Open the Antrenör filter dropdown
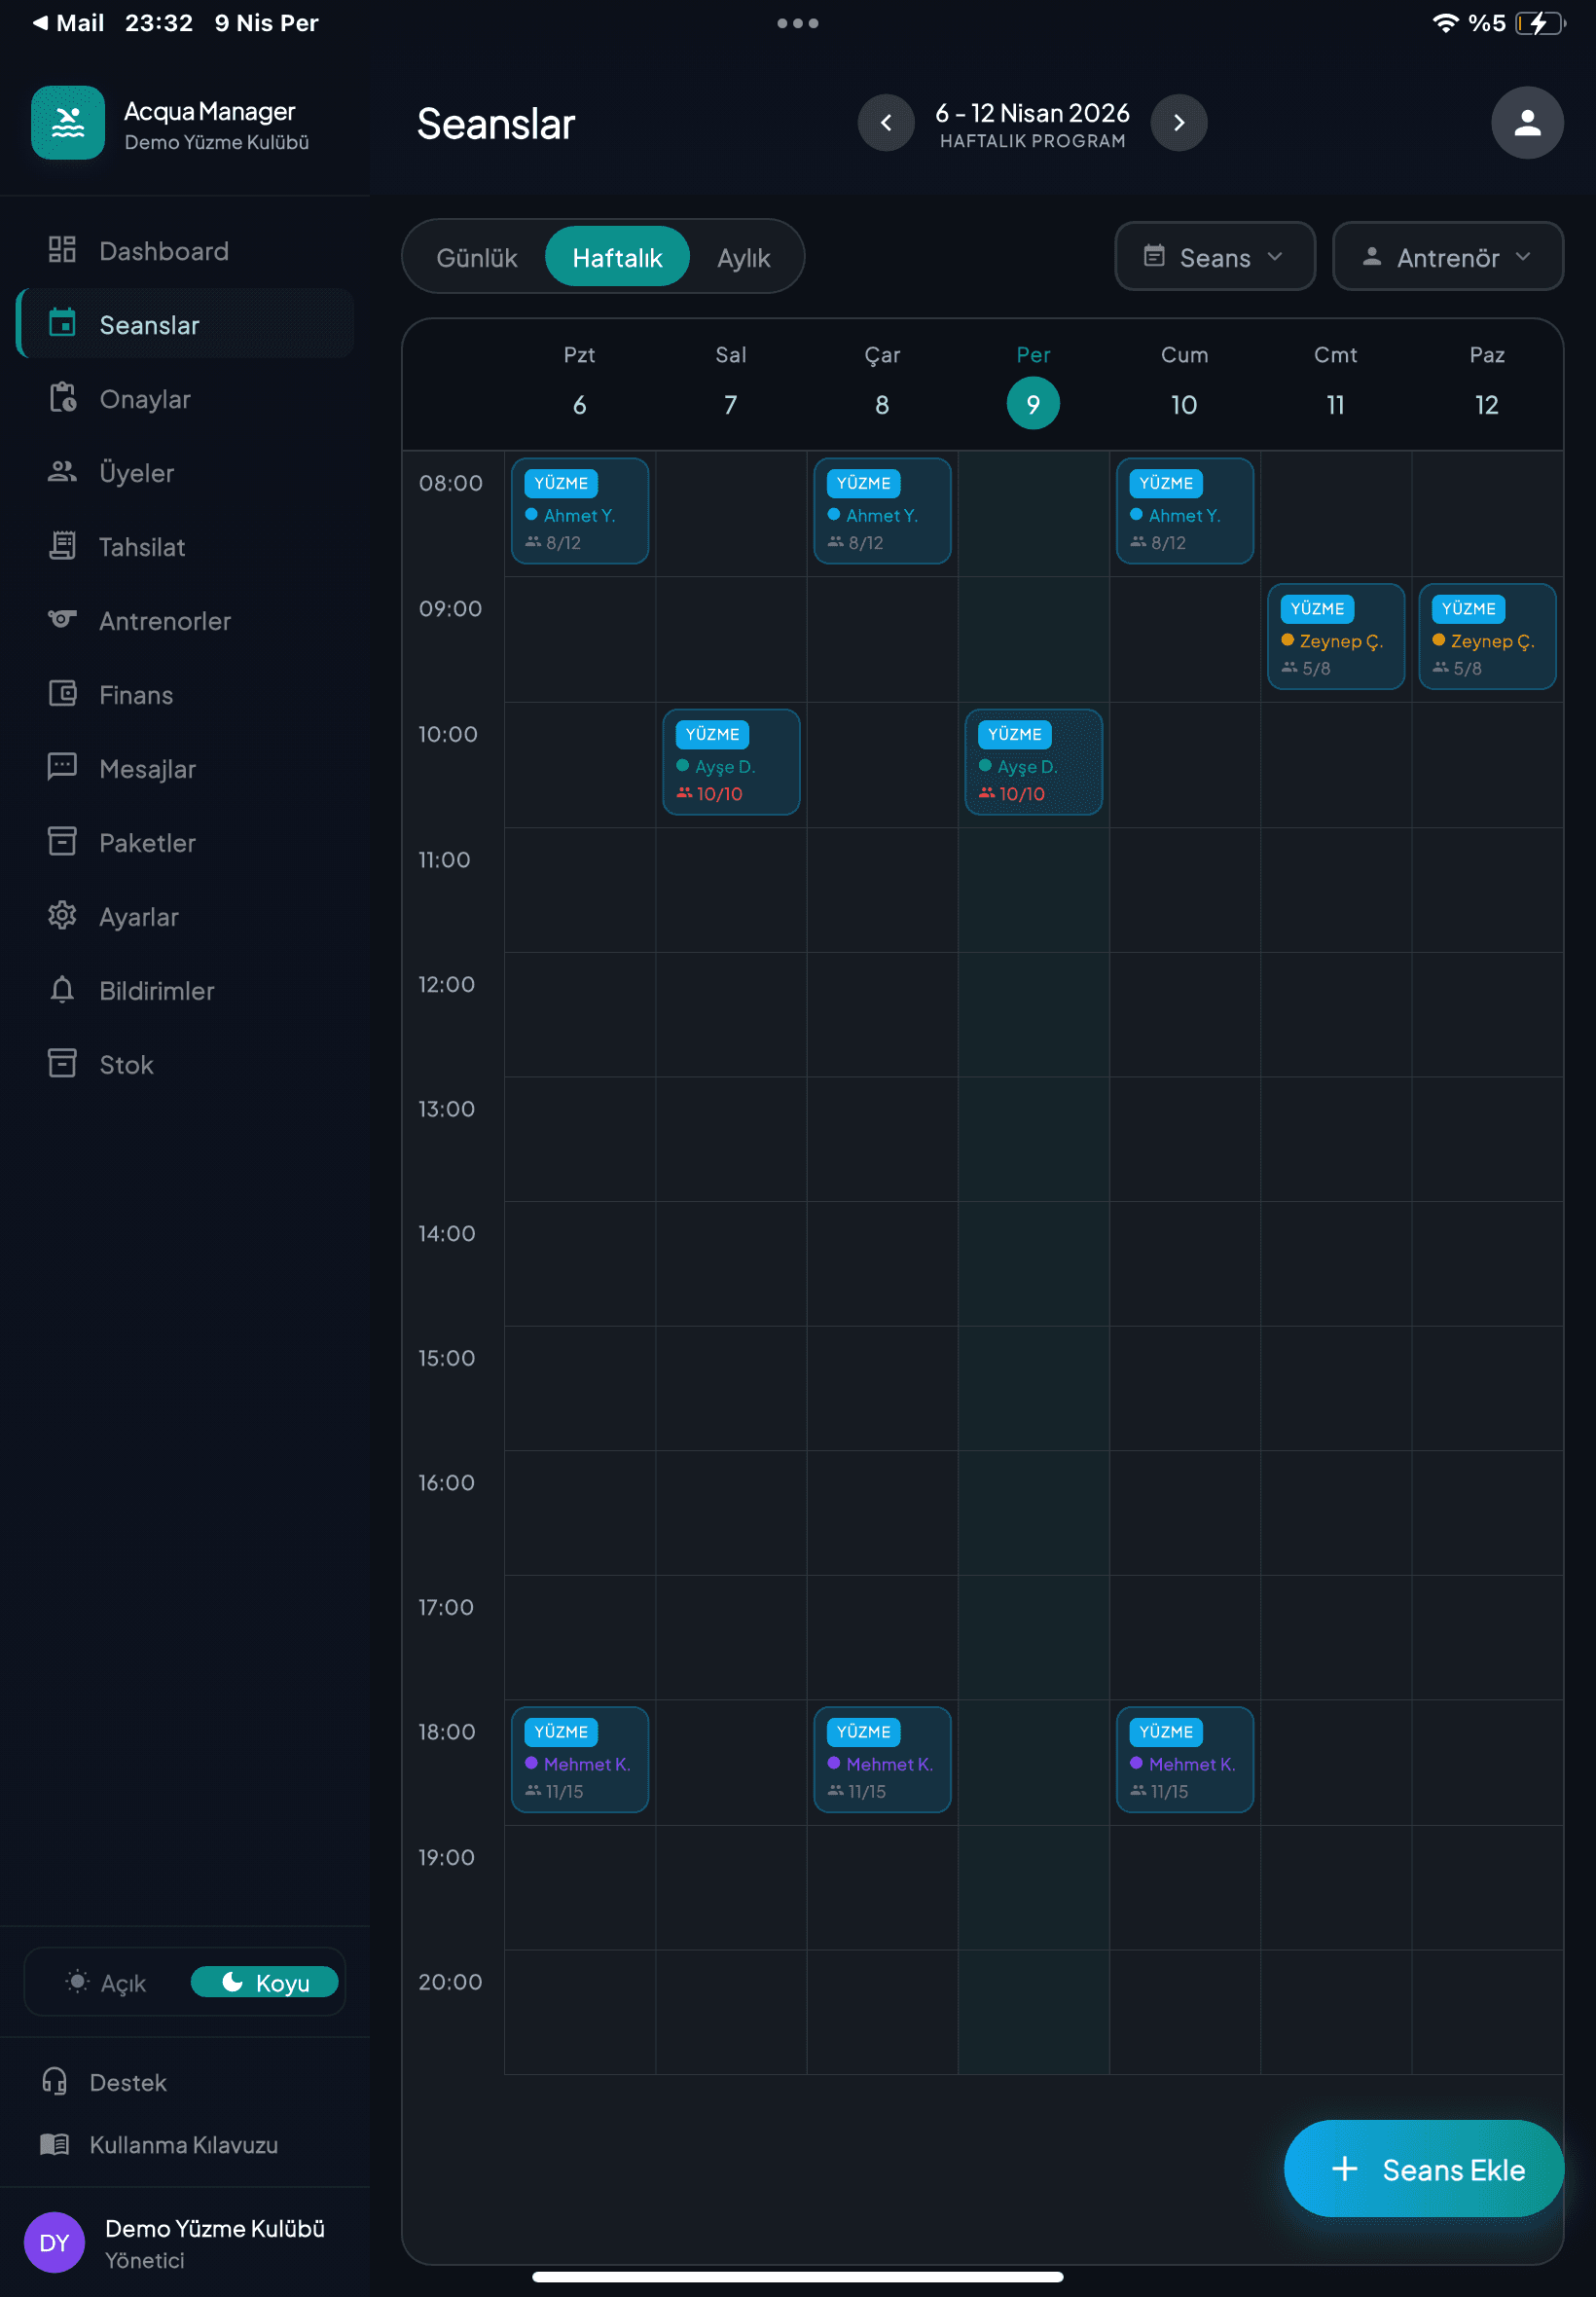This screenshot has width=1596, height=2297. coord(1447,257)
